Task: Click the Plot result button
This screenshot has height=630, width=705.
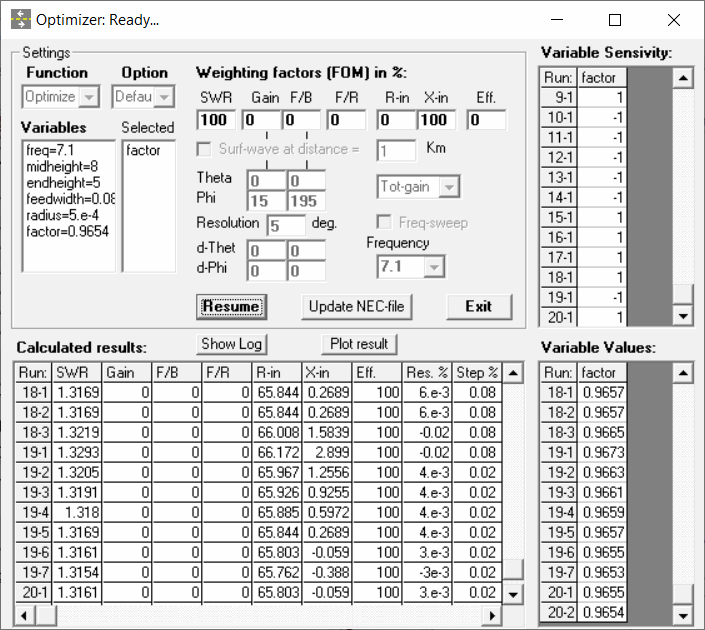Action: (x=358, y=344)
